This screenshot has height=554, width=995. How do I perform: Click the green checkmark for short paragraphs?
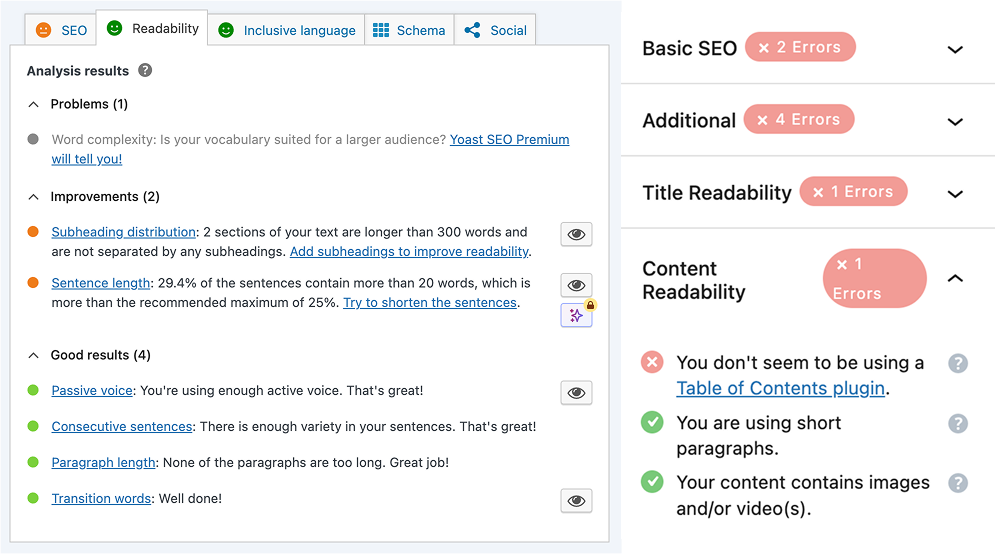[653, 423]
